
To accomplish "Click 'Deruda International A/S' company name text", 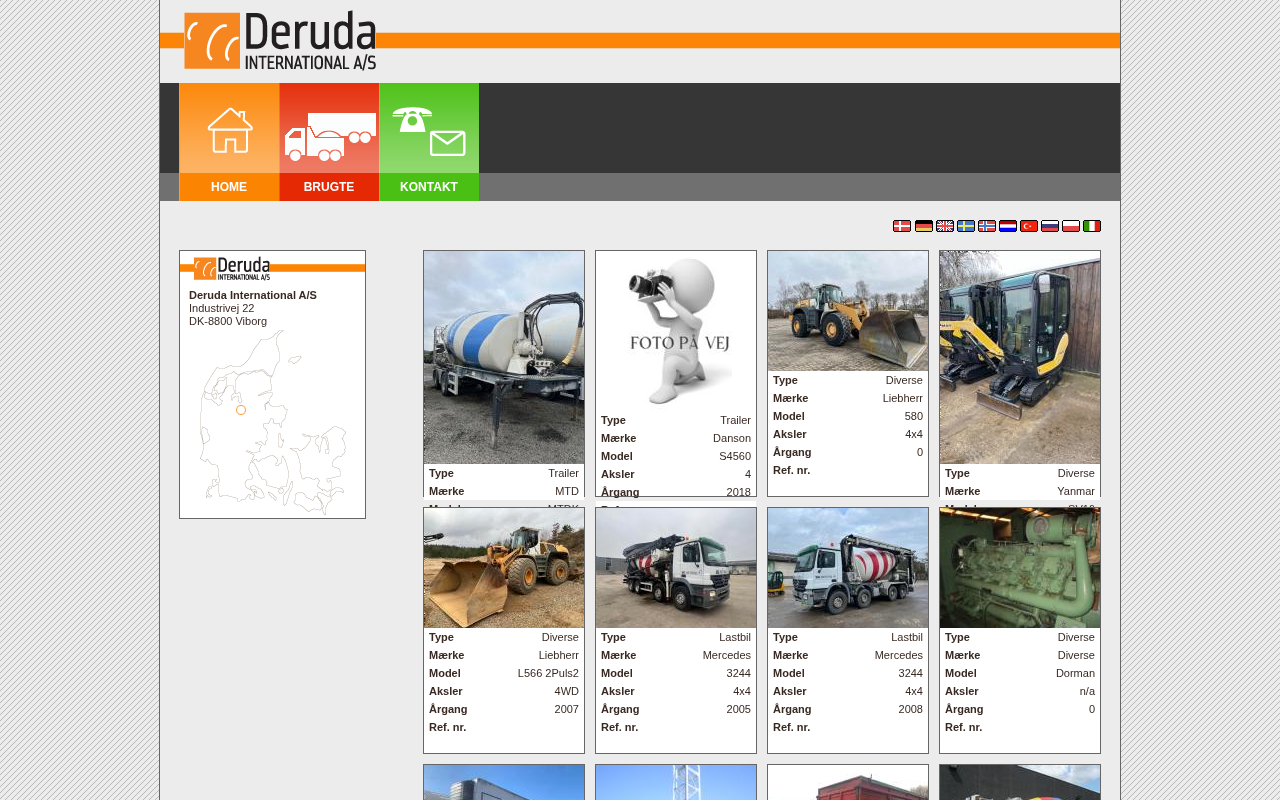I will pos(253,295).
